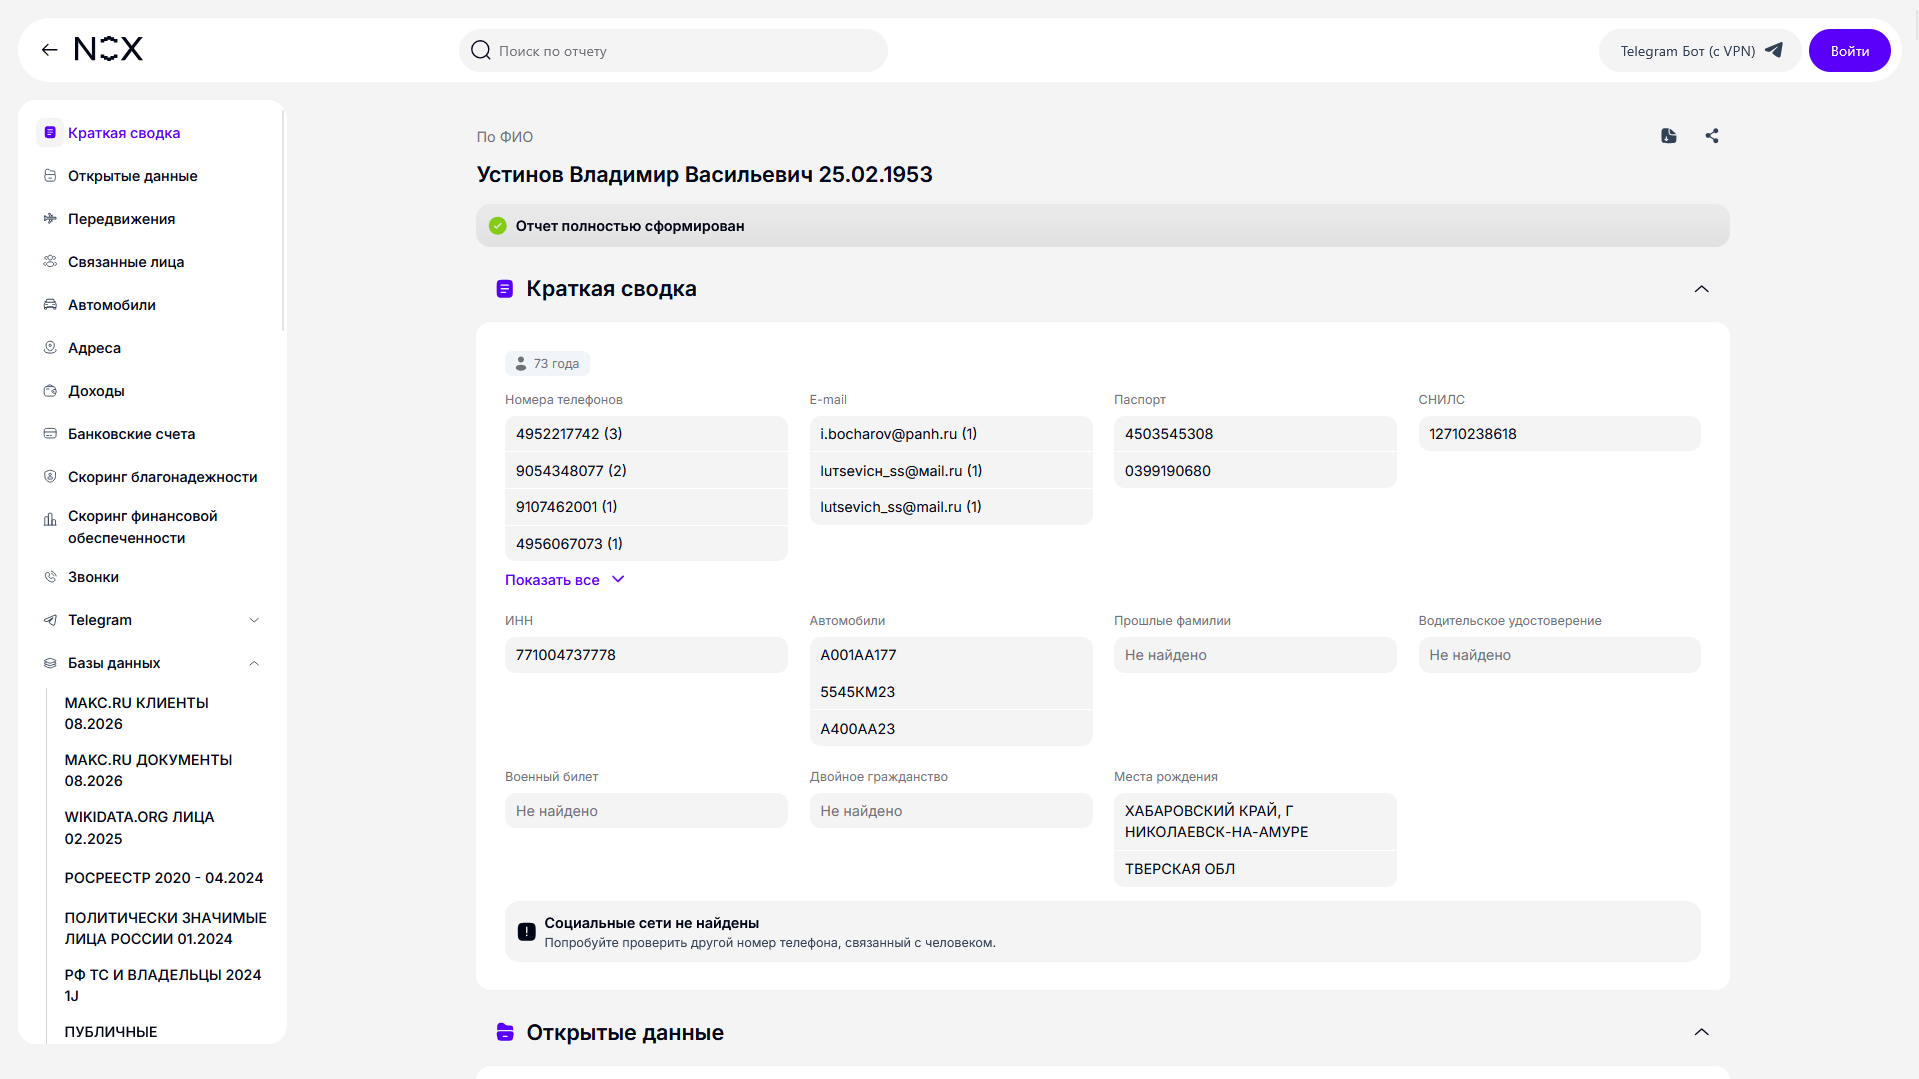This screenshot has height=1079, width=1919.
Task: Click the back arrow icon
Action: (49, 50)
